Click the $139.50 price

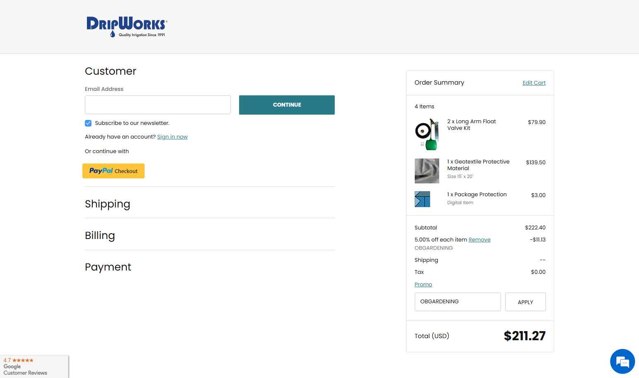[x=535, y=162]
